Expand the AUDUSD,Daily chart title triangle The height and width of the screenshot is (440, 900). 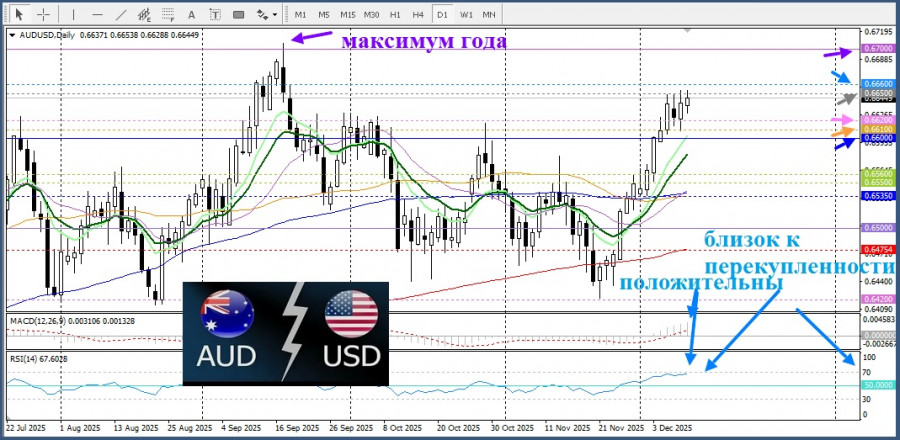tap(12, 35)
